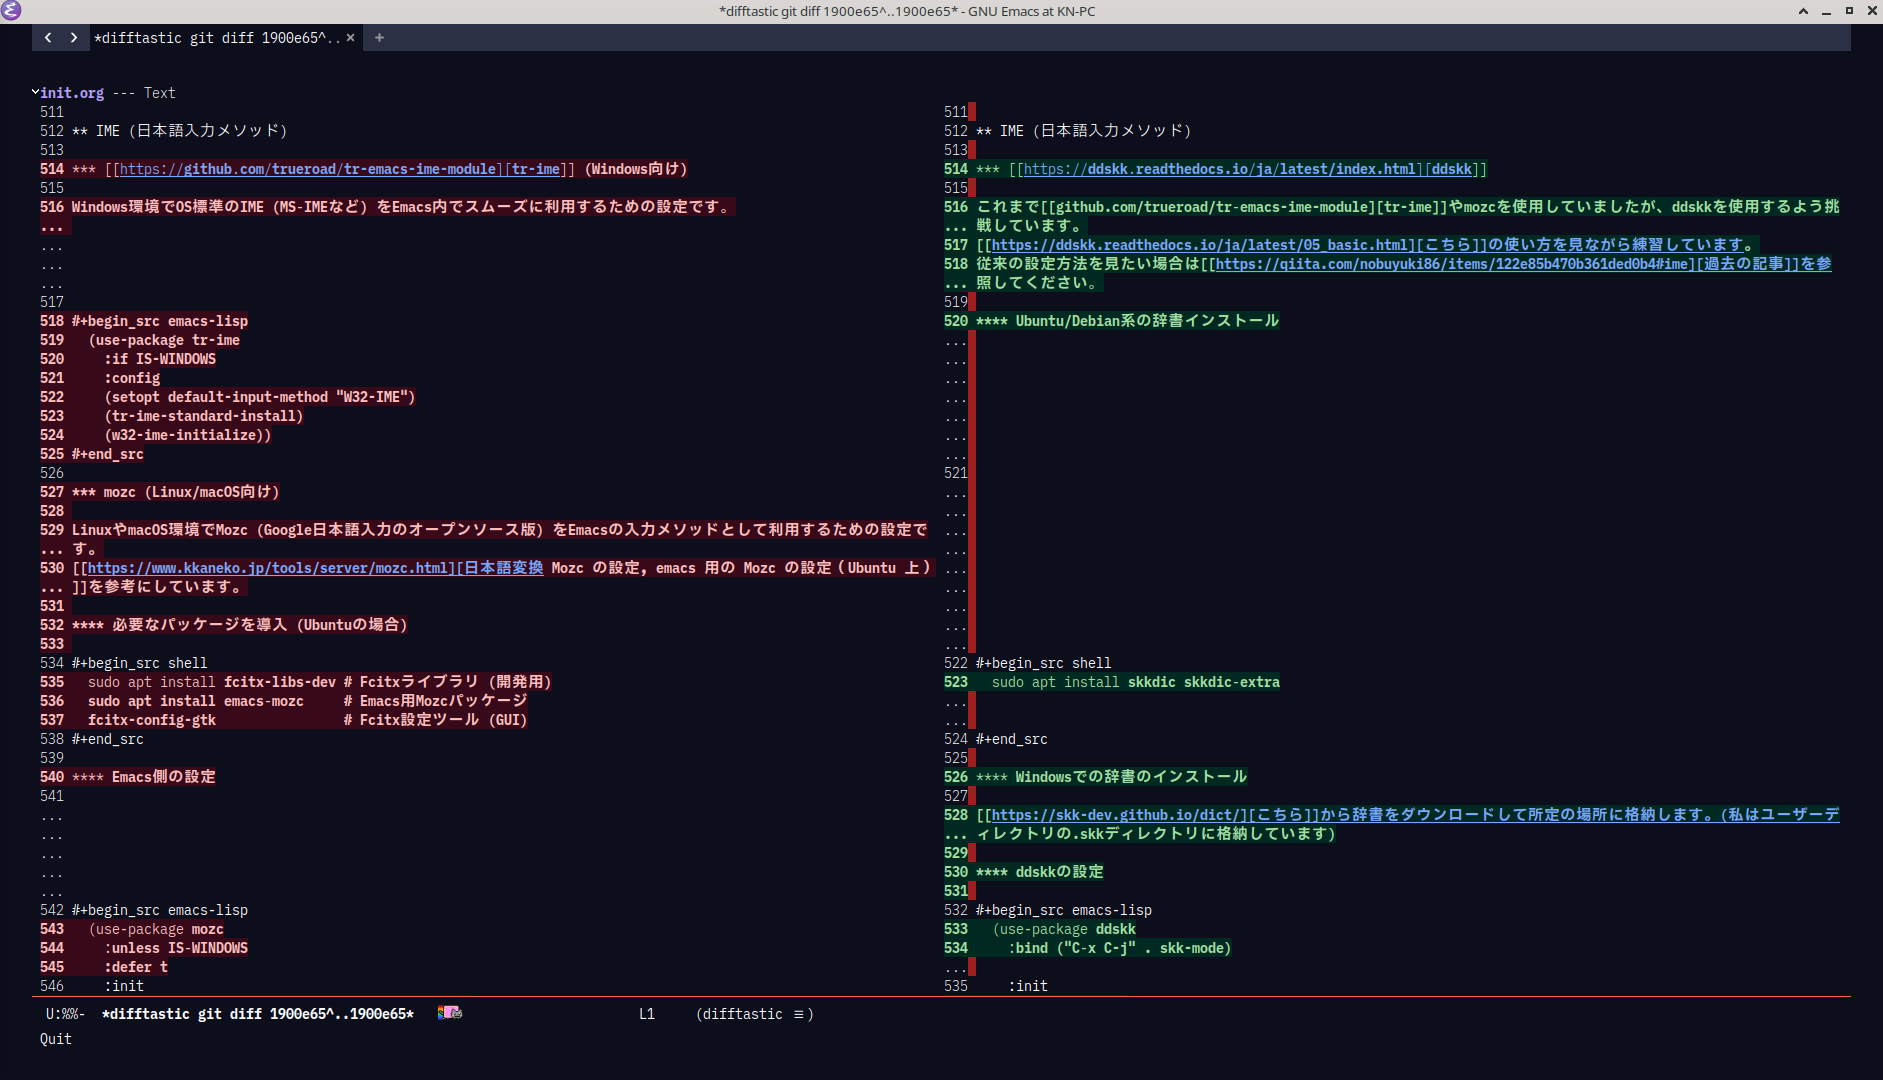Viewport: 1883px width, 1080px height.
Task: Go to the next tab with forward arrow
Action: (x=73, y=38)
